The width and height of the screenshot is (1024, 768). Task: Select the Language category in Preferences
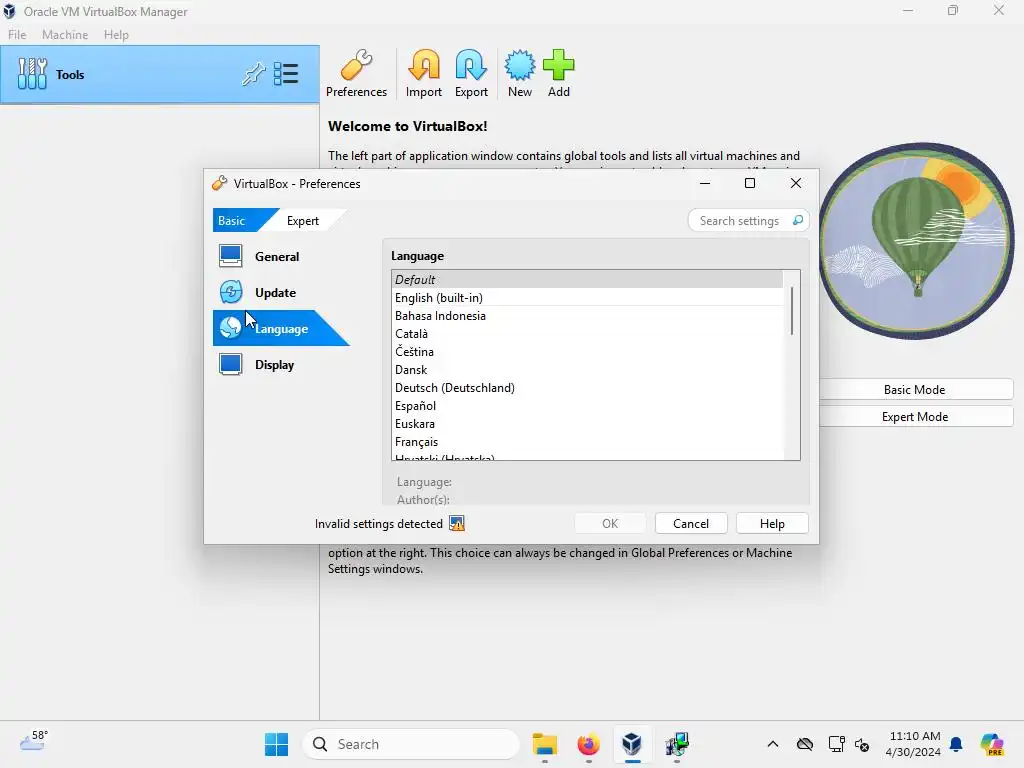(281, 328)
